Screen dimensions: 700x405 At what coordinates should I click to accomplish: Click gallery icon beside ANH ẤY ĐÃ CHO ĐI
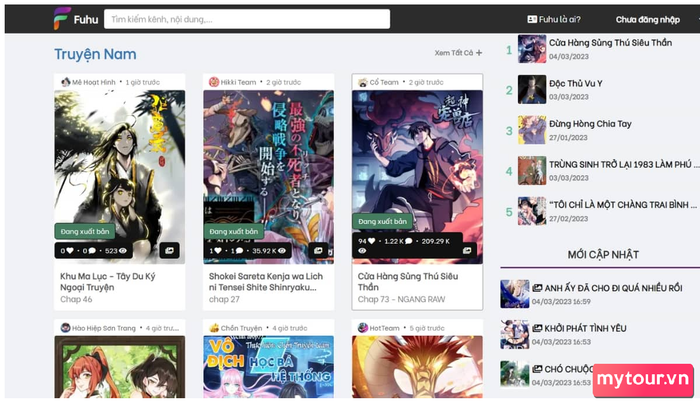click(x=537, y=288)
